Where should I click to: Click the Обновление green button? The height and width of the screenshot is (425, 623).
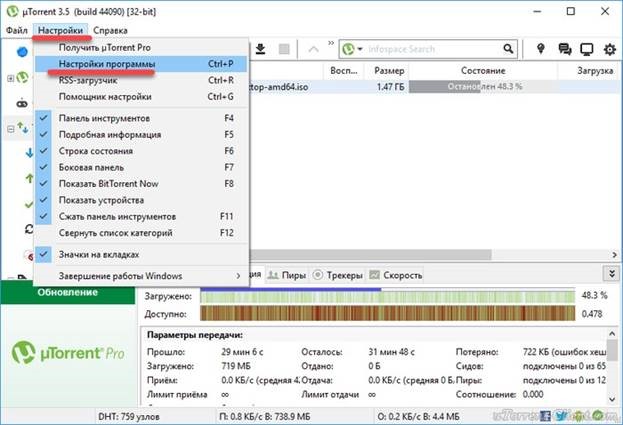click(68, 292)
